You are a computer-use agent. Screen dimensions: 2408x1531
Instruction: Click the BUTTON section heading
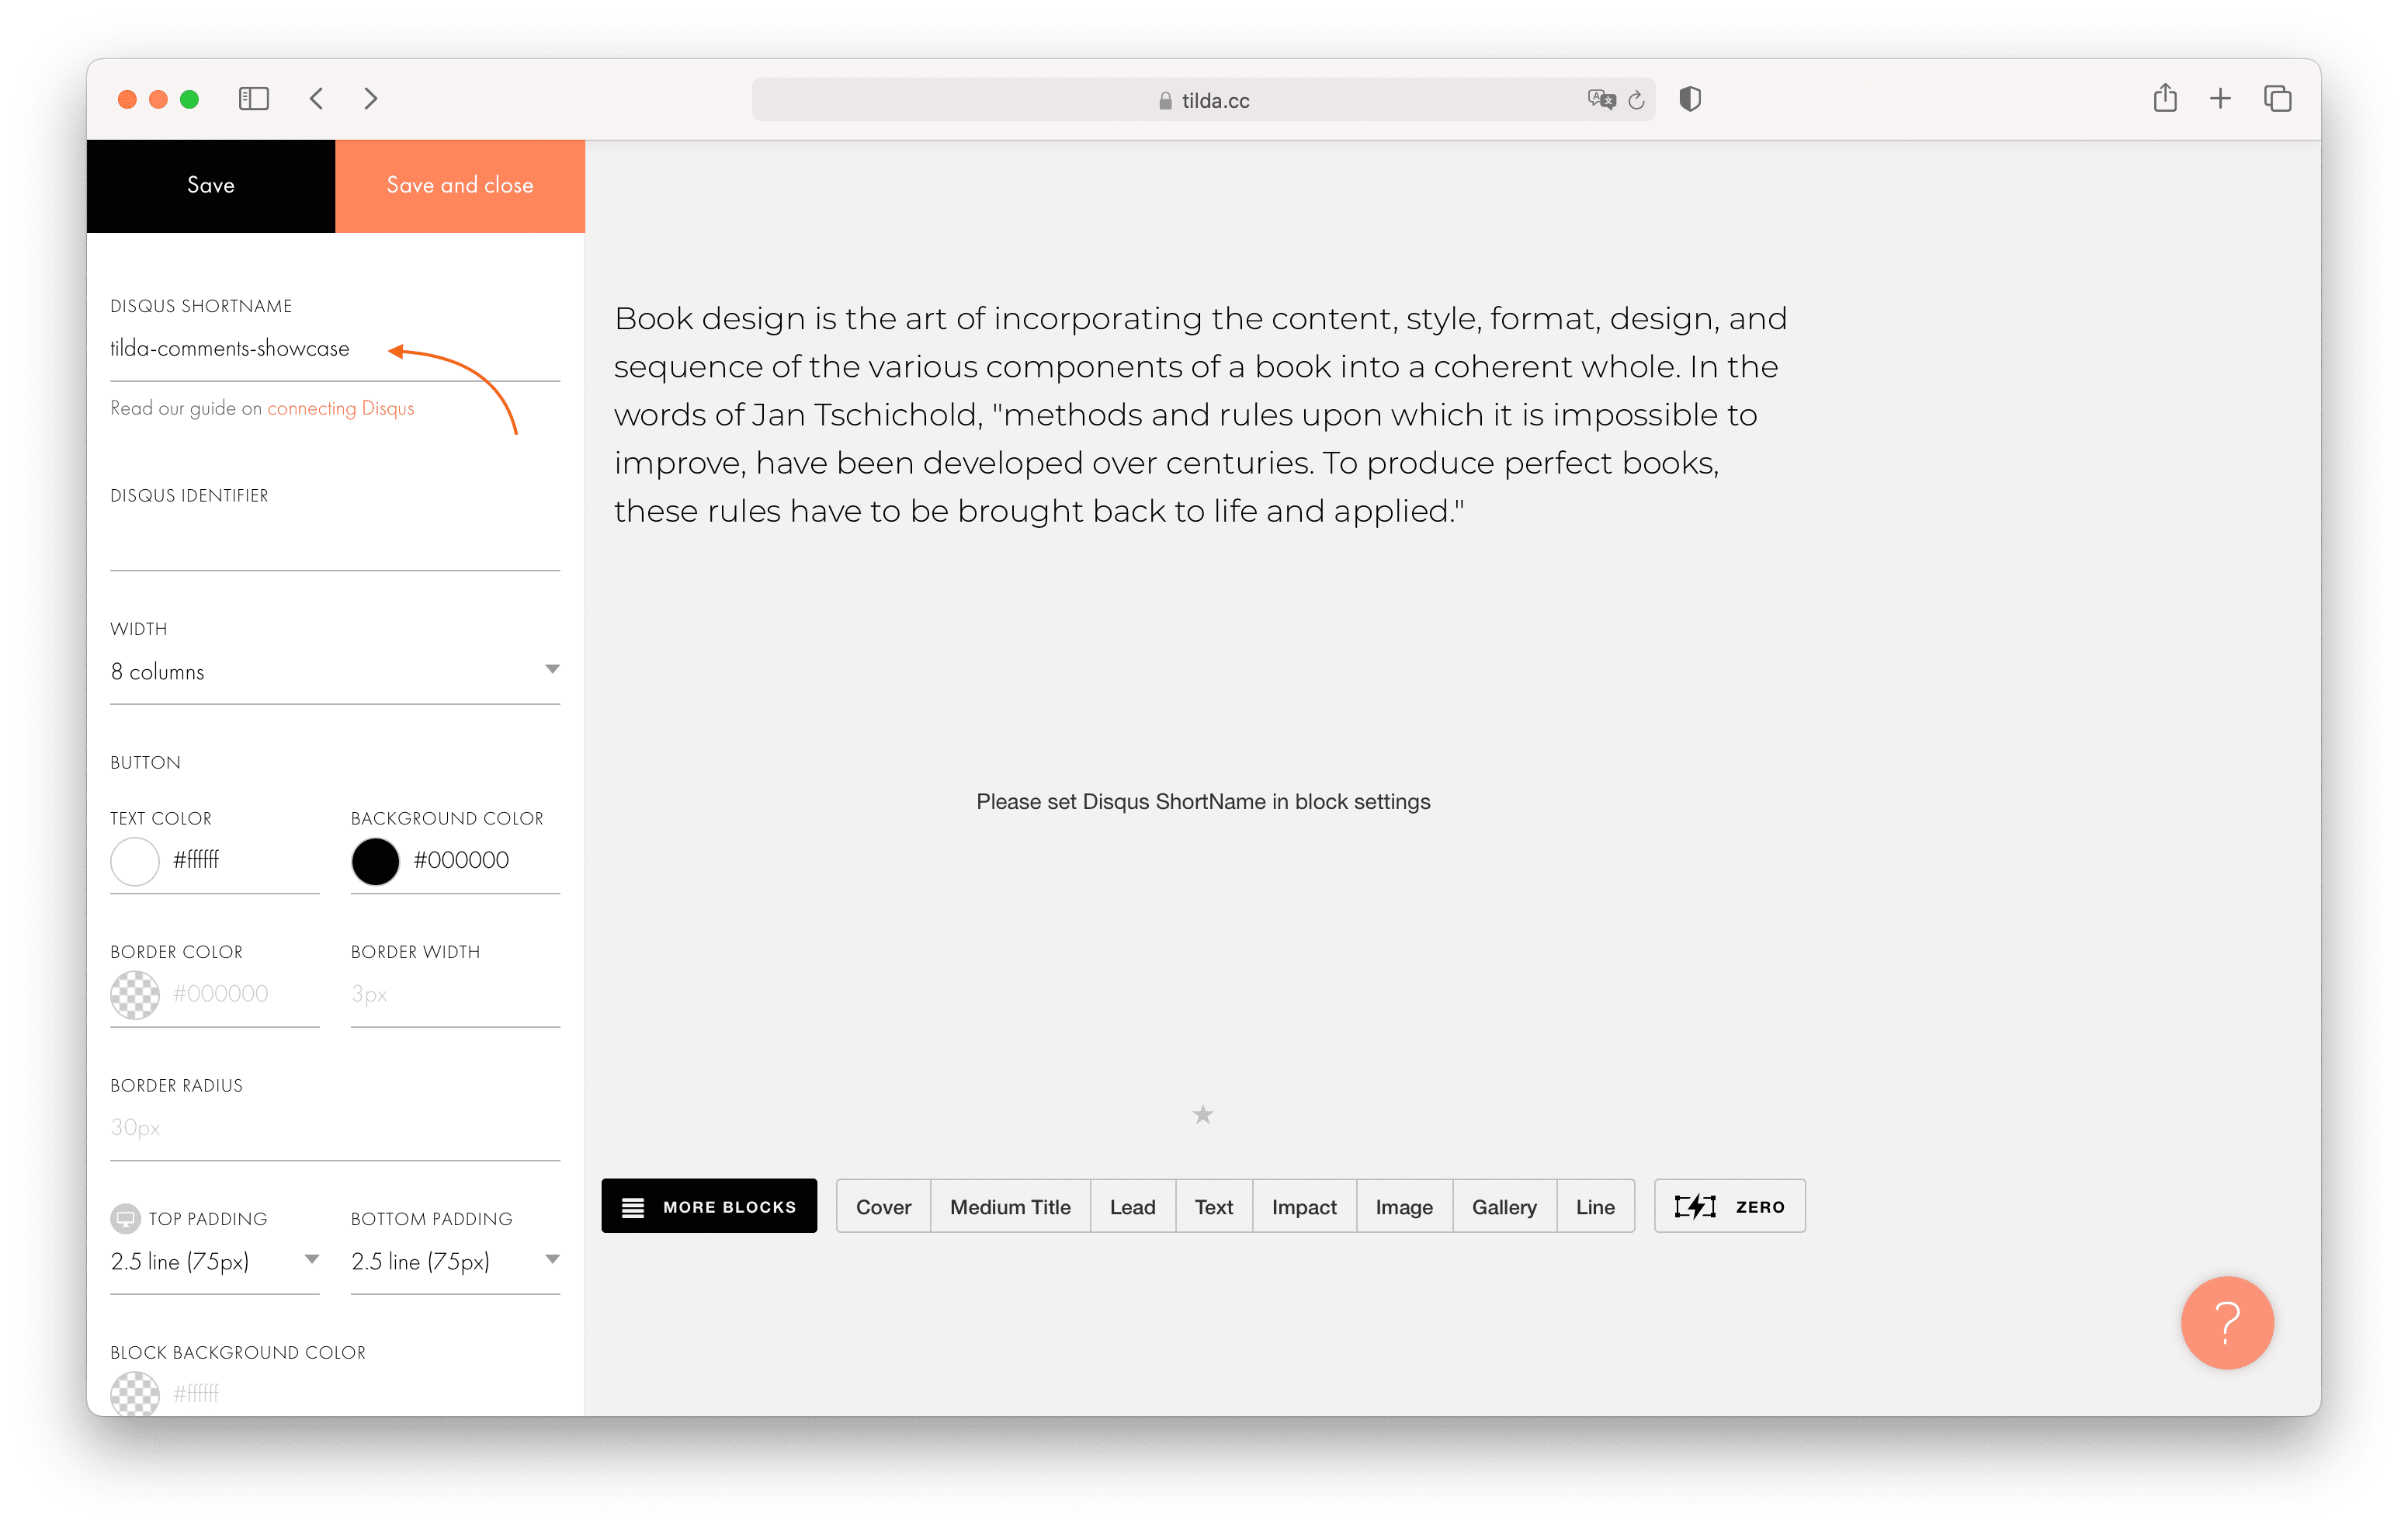(x=146, y=763)
